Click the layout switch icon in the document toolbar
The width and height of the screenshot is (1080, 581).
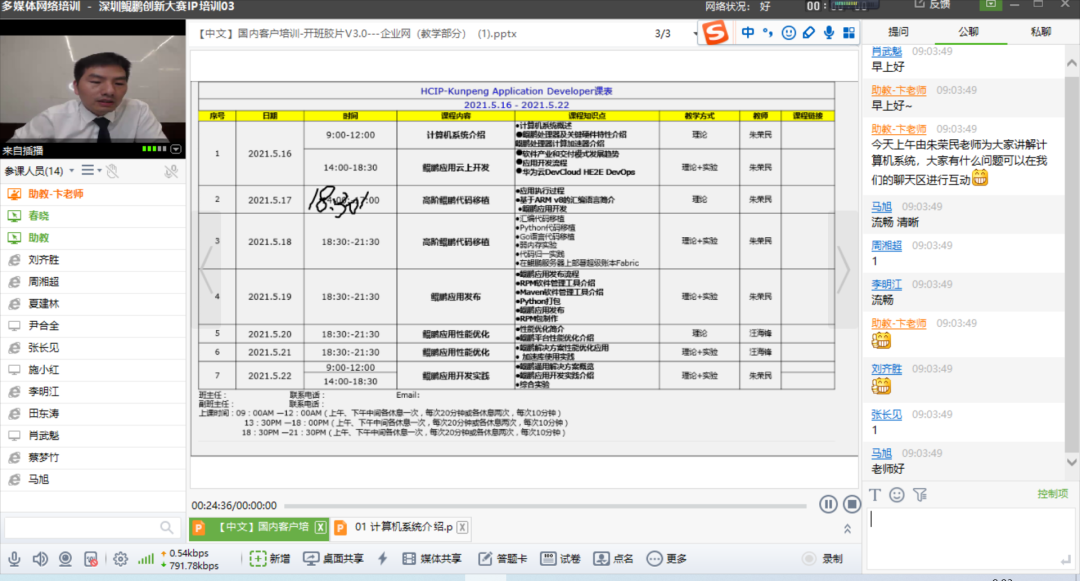coord(848,32)
